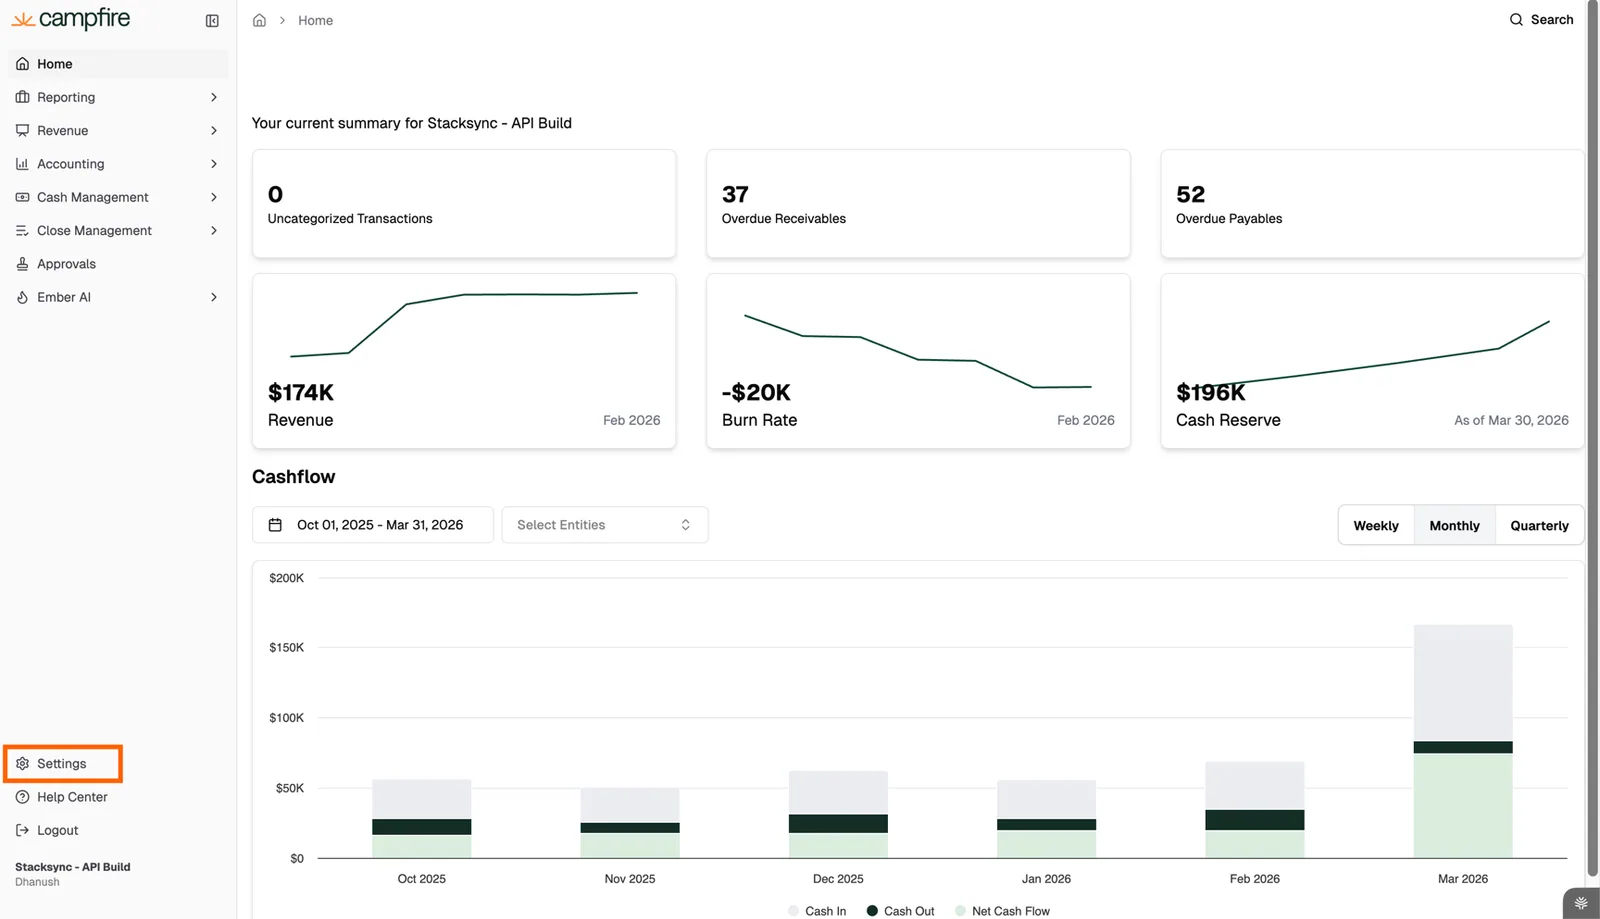Expand the Ember AI chevron
This screenshot has height=919, width=1600.
click(x=214, y=297)
